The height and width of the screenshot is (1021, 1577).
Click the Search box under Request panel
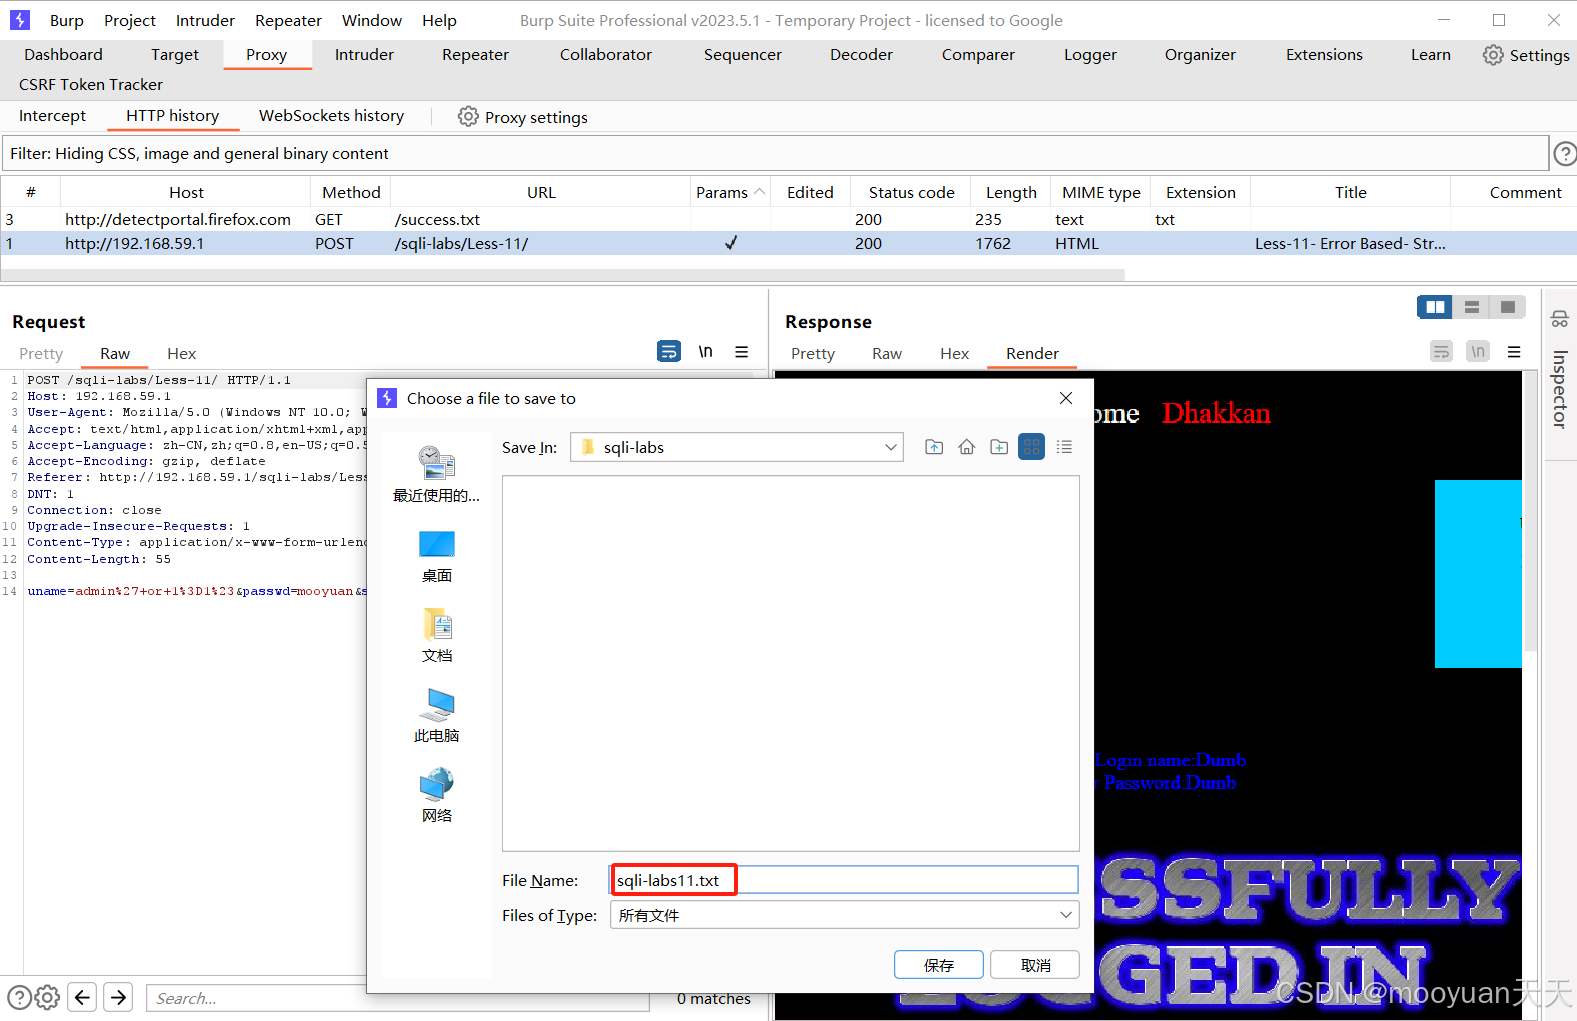[398, 998]
